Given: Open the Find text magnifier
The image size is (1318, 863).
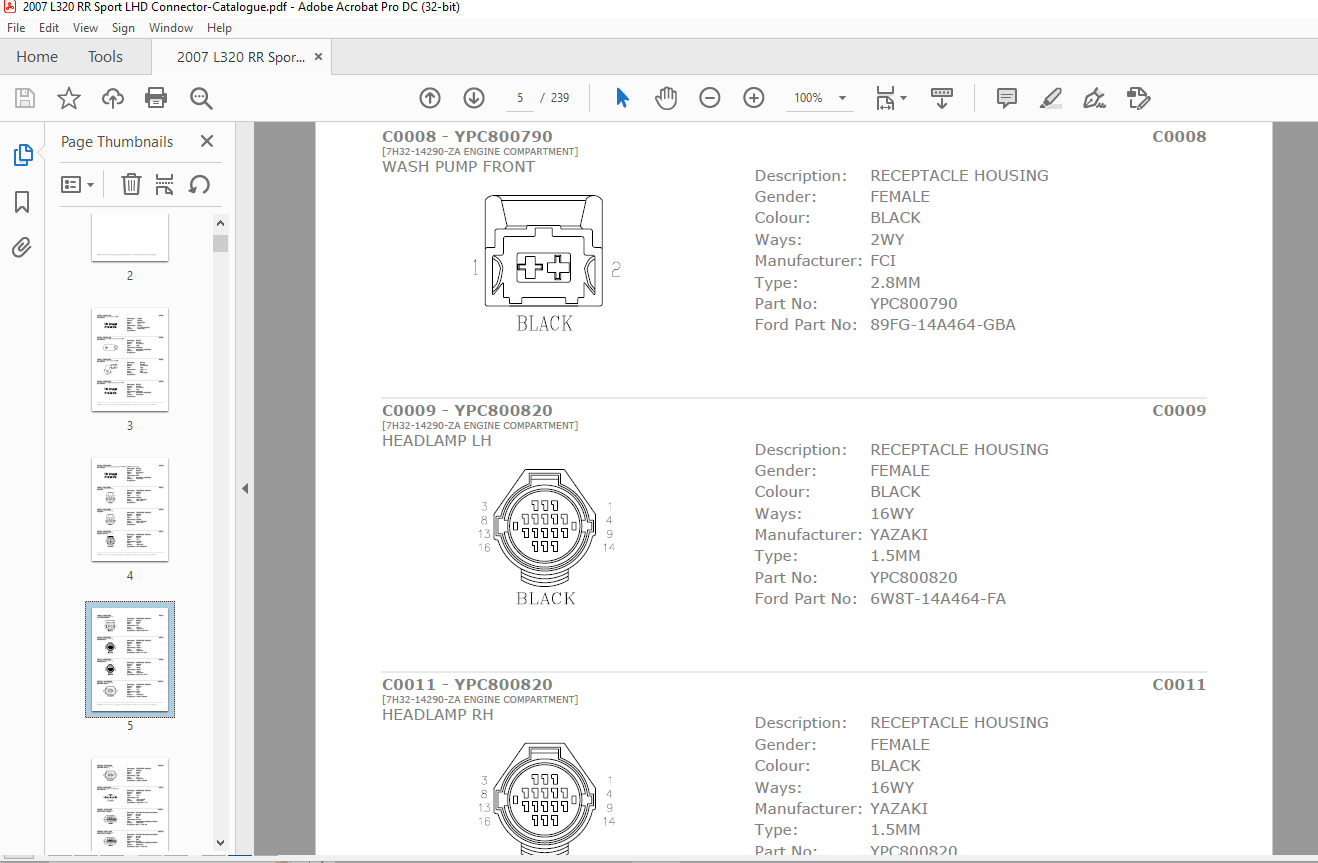Looking at the screenshot, I should point(201,98).
